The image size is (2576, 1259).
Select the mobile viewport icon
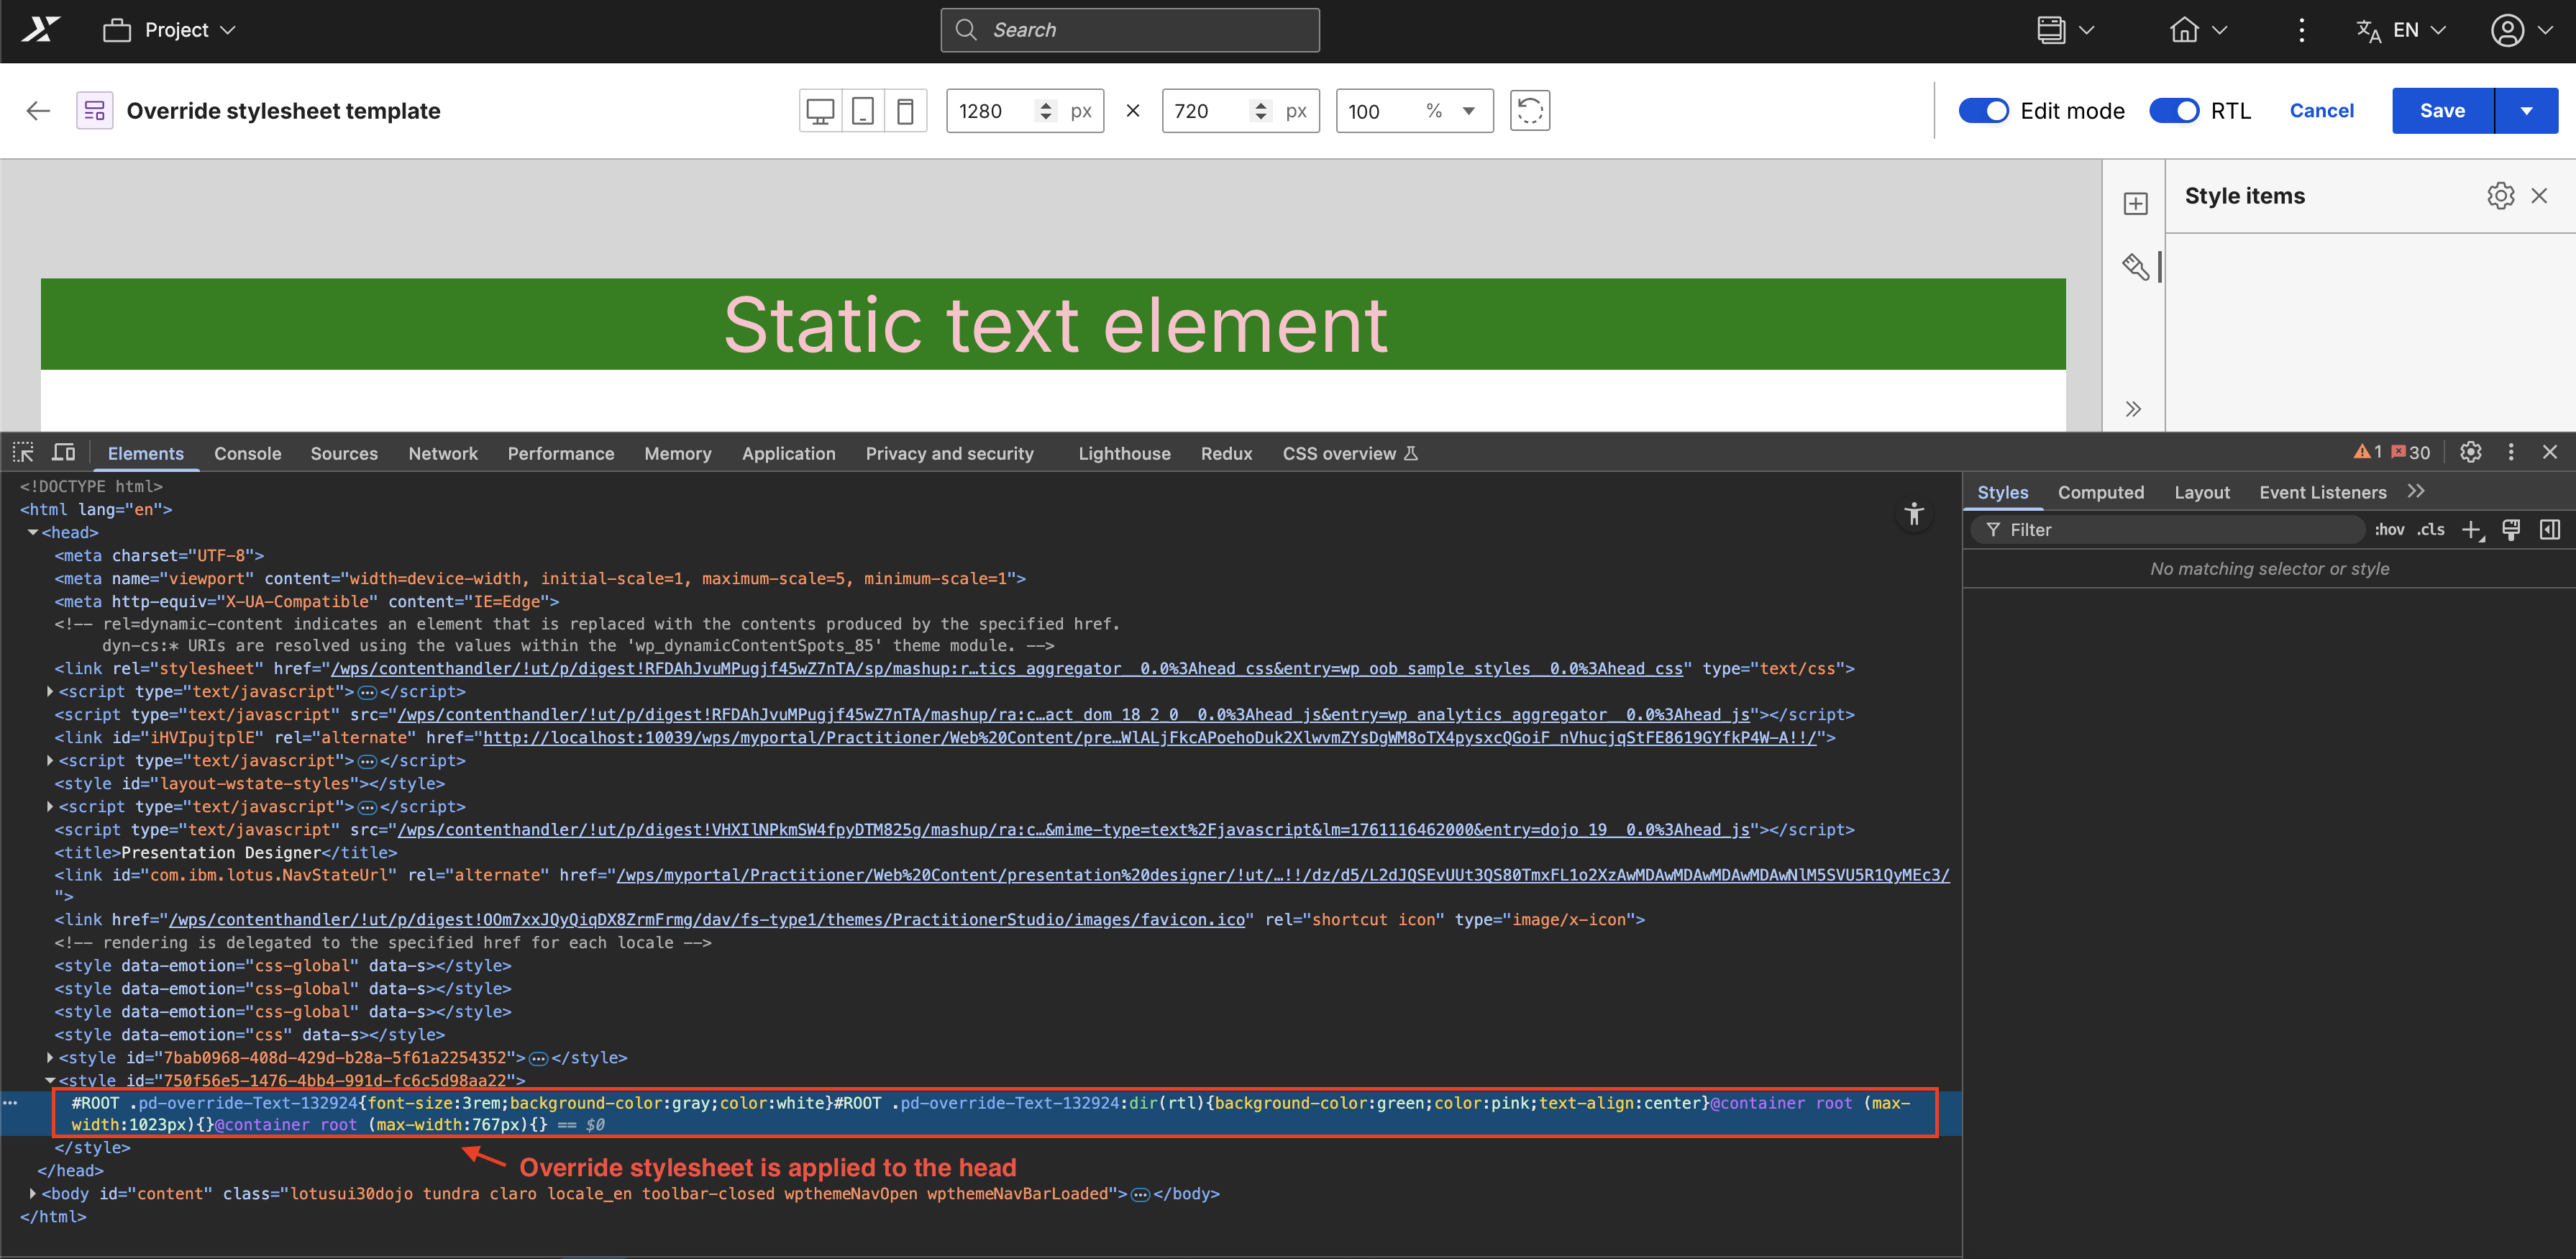coord(905,111)
